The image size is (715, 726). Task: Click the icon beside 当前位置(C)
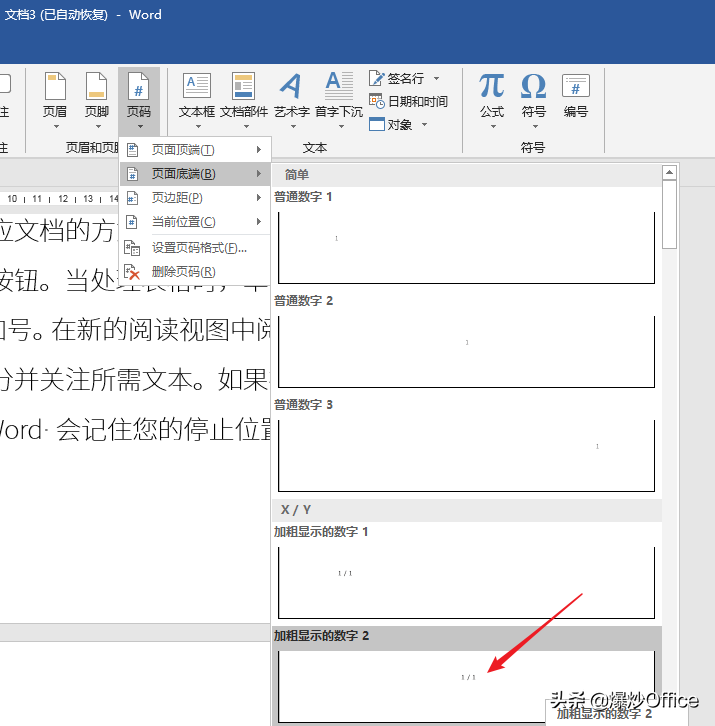coord(132,222)
